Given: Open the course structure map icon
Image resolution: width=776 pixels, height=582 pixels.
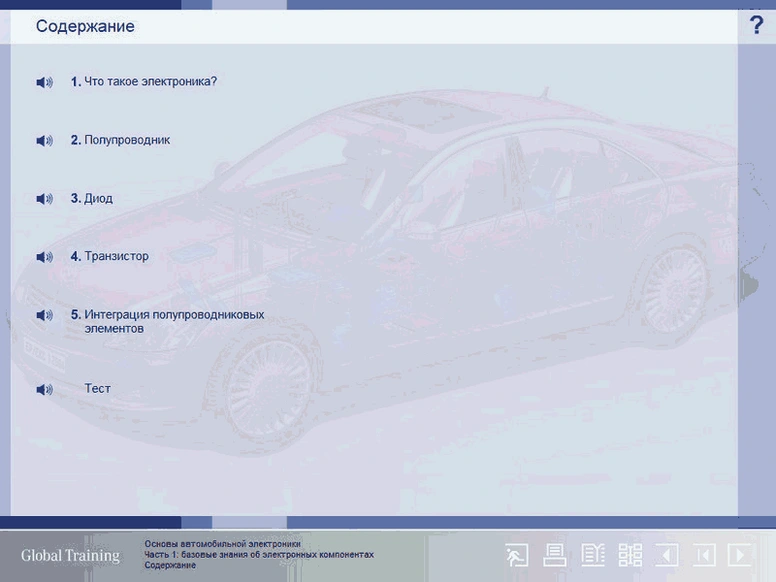Looking at the screenshot, I should tap(630, 555).
